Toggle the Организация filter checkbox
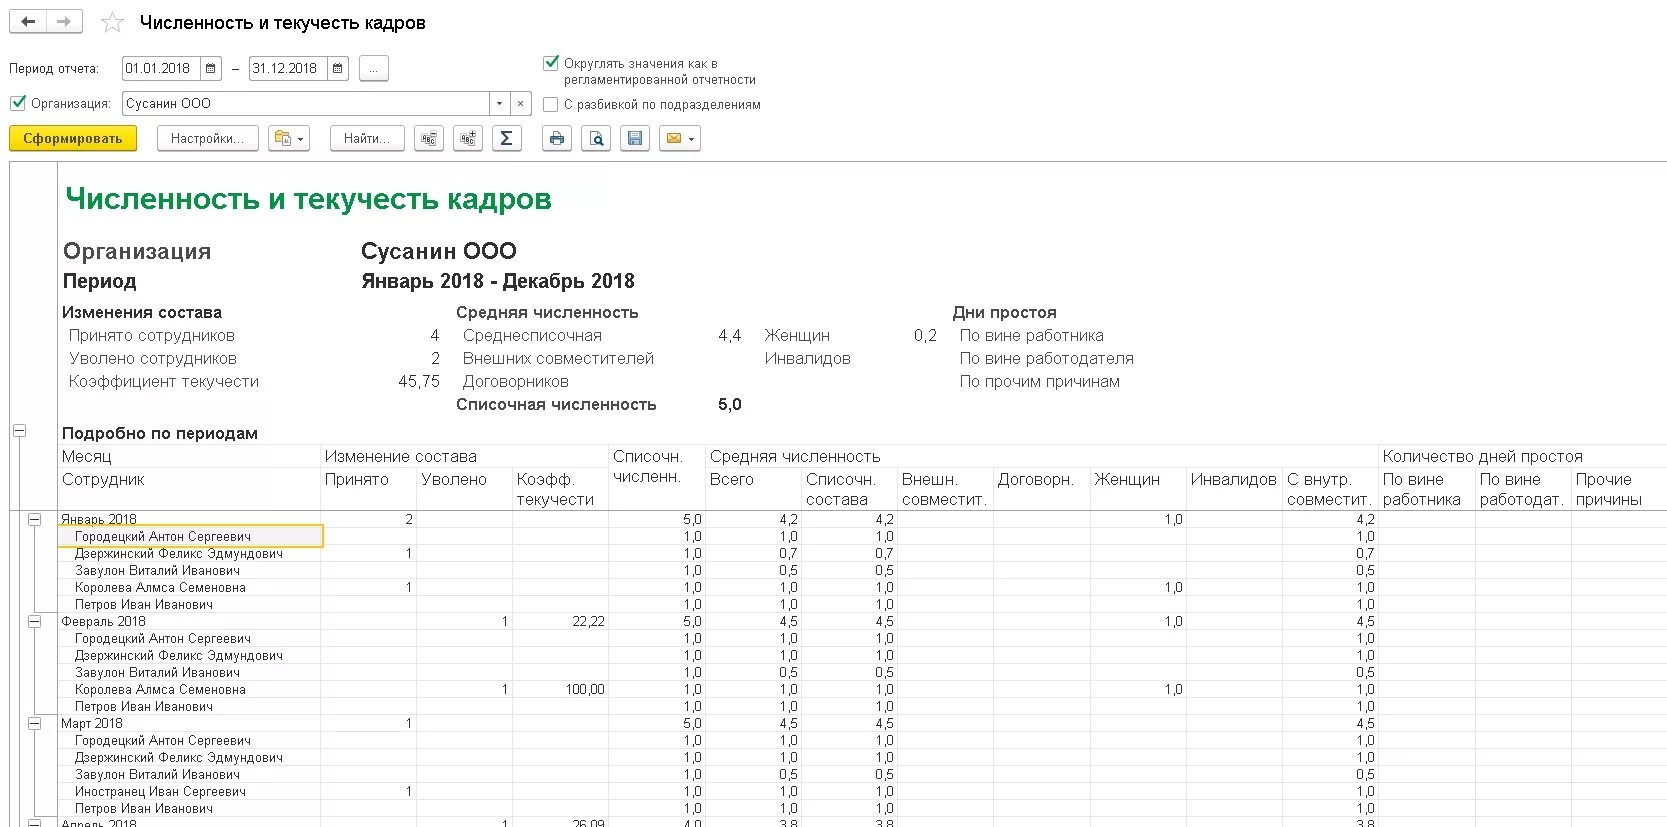The image size is (1667, 827). tap(18, 102)
